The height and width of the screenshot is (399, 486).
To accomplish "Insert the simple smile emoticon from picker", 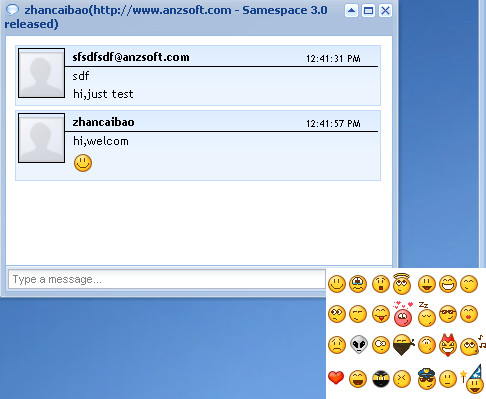I will tap(337, 284).
